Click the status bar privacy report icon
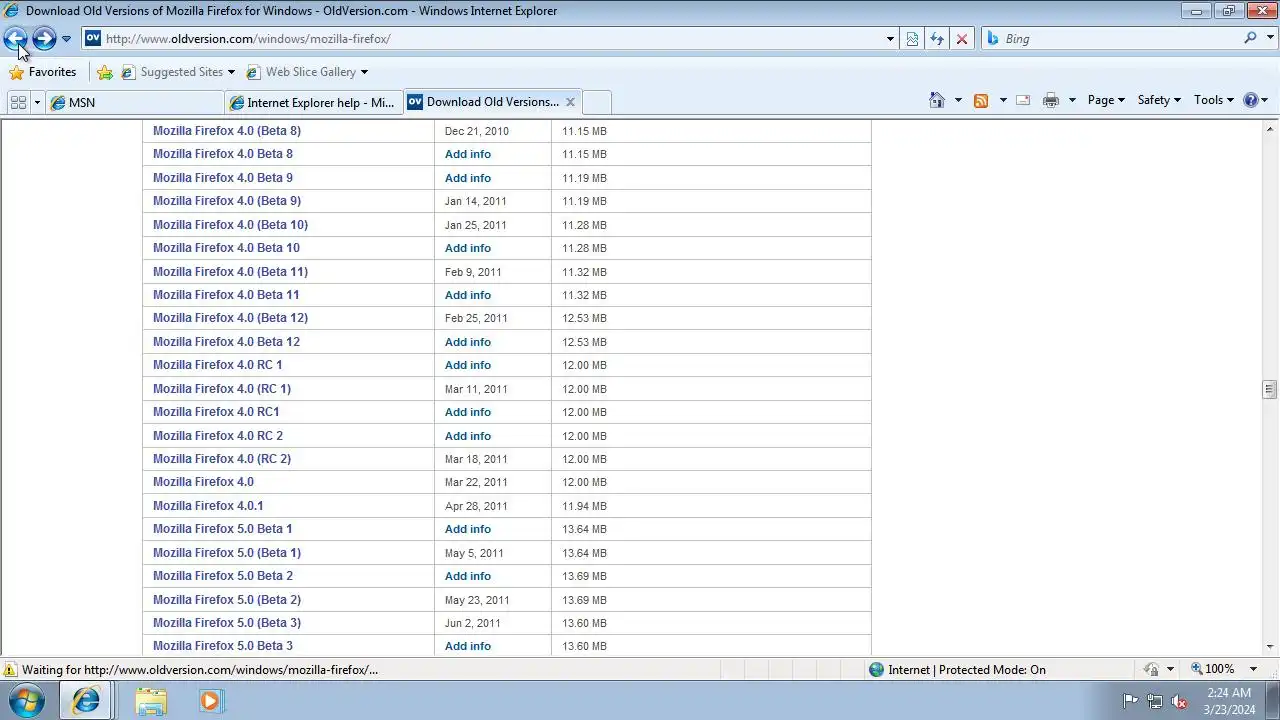This screenshot has width=1280, height=720. (x=1151, y=669)
